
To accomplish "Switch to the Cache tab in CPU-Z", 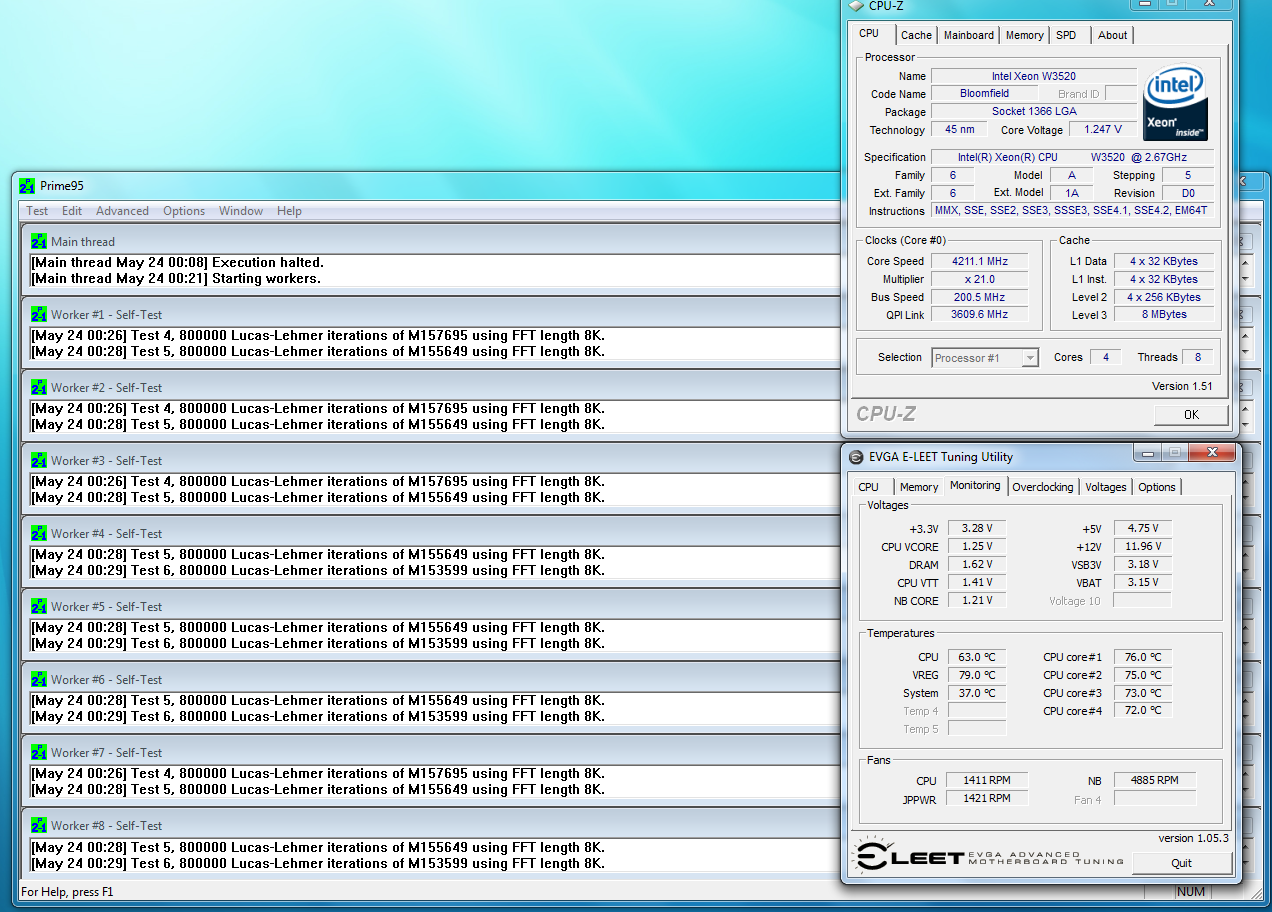I will click(x=916, y=35).
